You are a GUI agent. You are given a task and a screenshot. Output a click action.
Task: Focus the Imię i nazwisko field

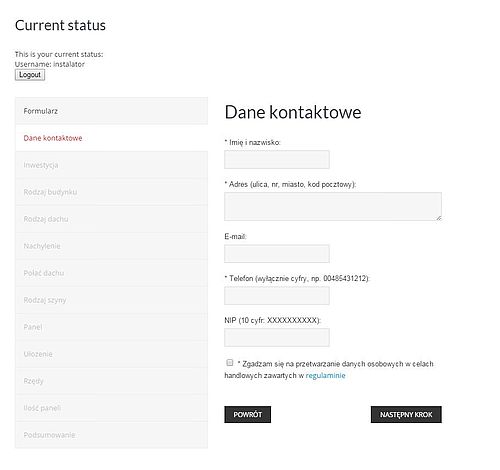click(277, 159)
